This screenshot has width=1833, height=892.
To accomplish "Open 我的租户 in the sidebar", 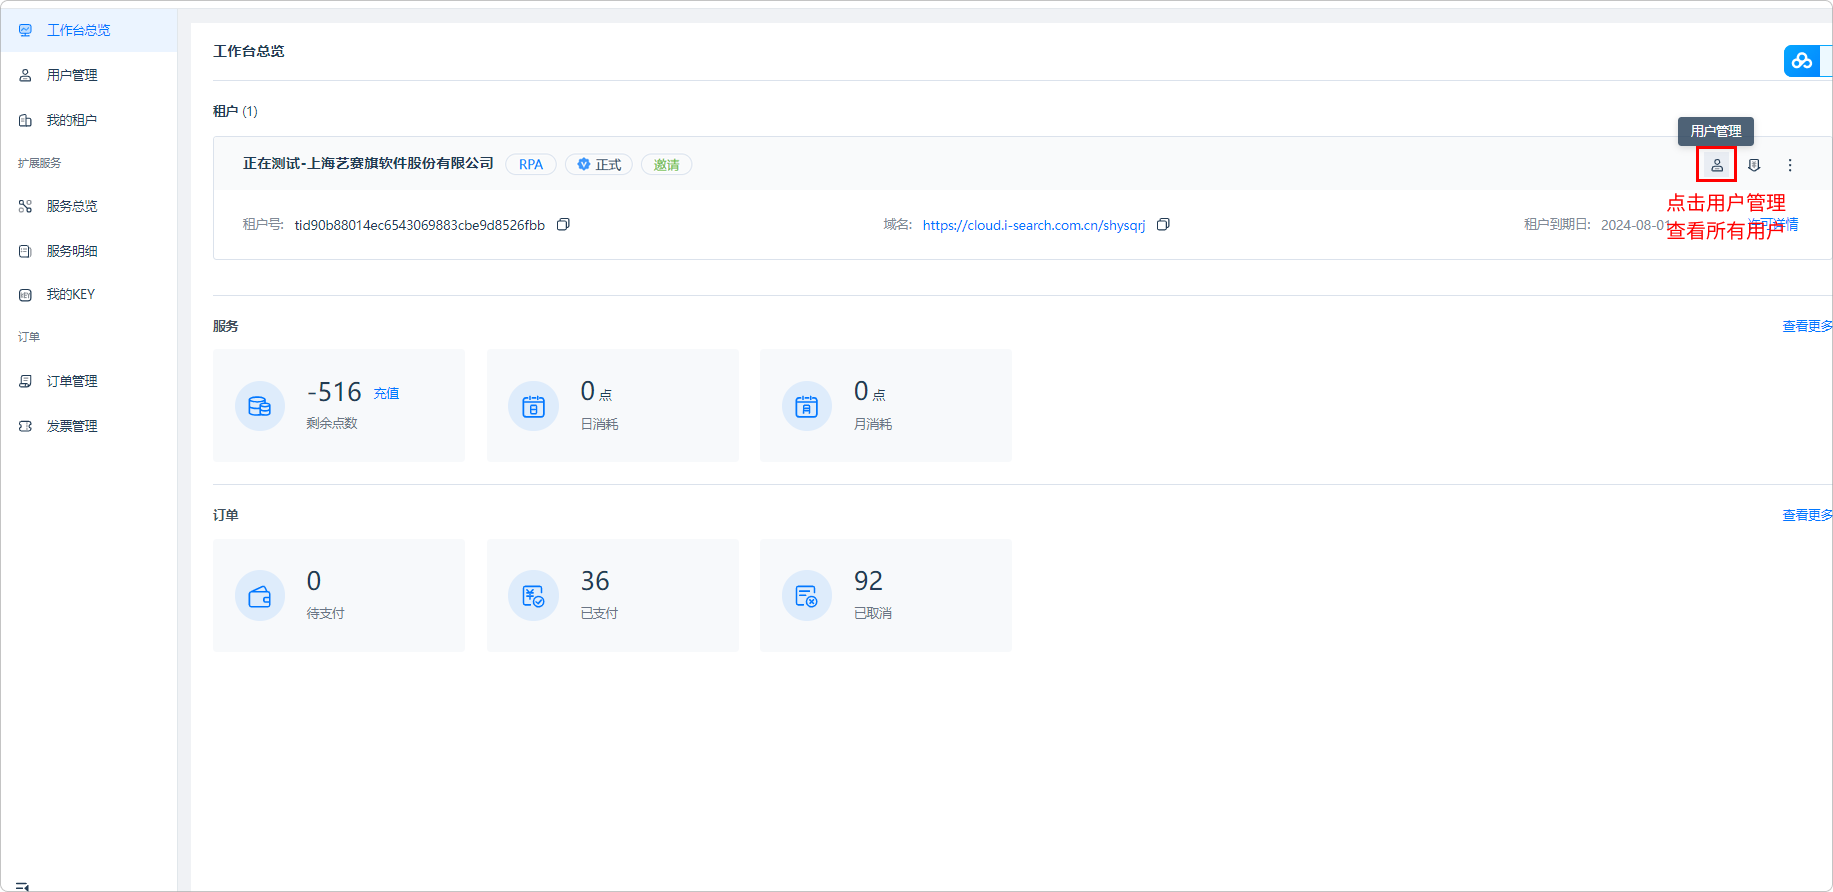I will (x=71, y=120).
